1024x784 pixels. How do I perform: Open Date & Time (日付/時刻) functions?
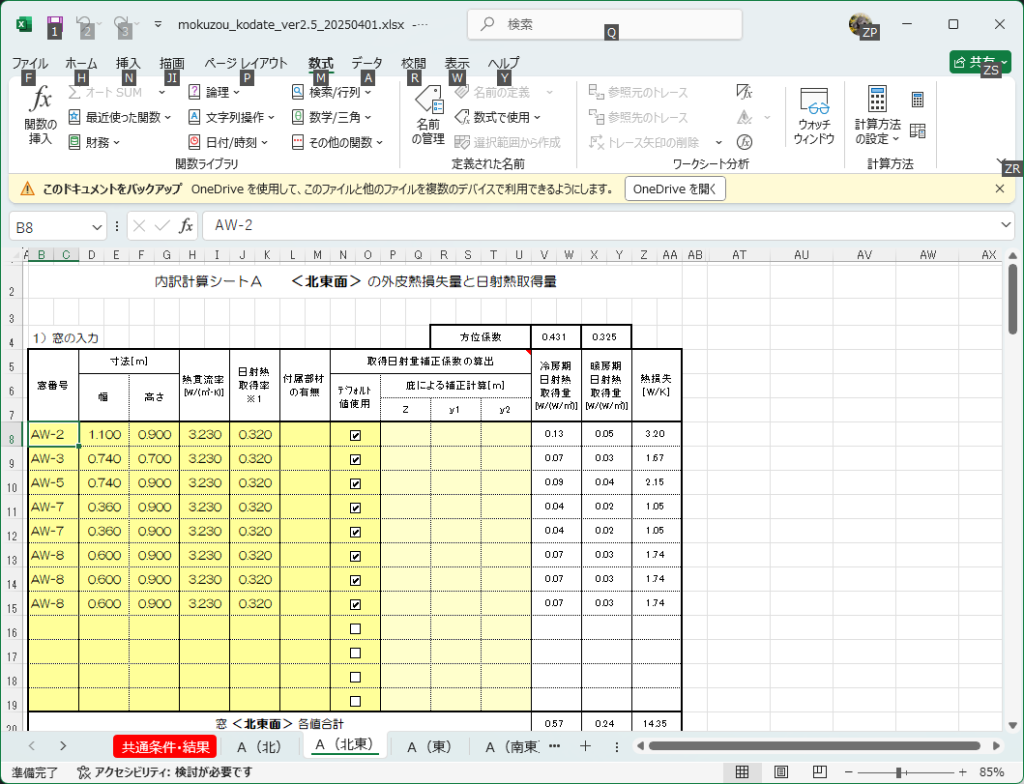[x=228, y=142]
